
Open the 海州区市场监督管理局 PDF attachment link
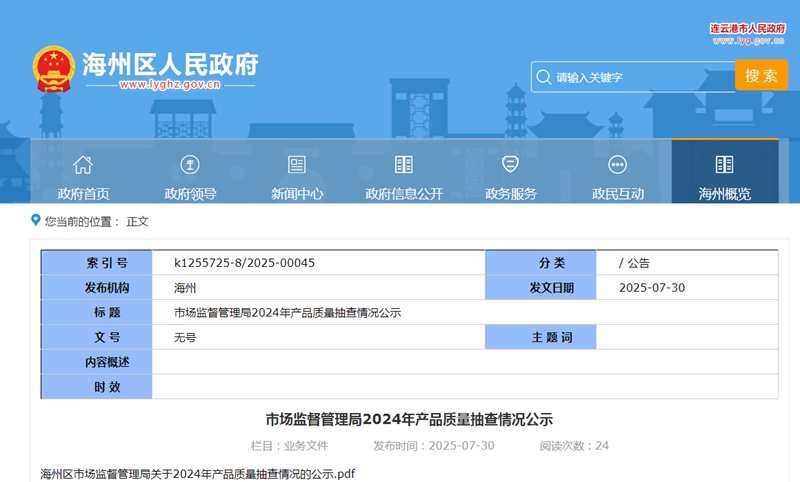tap(198, 473)
